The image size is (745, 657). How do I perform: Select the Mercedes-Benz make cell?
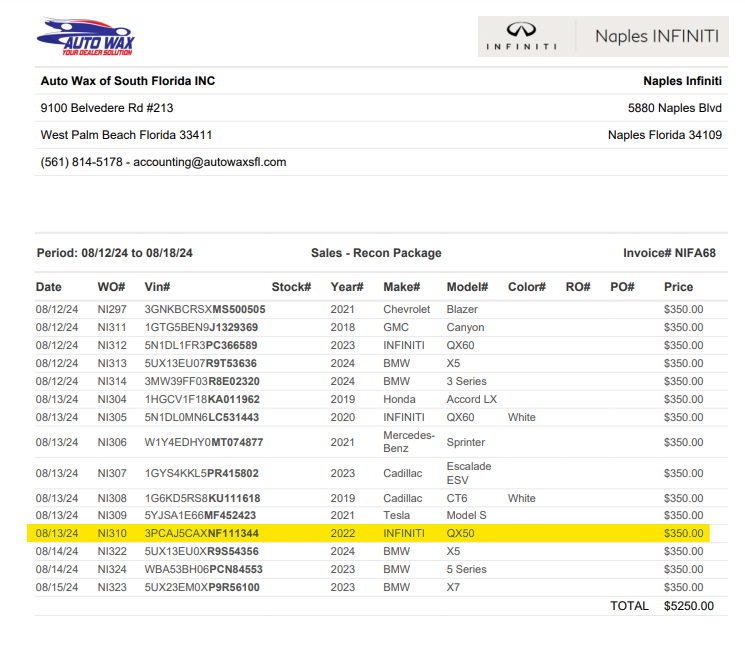pyautogui.click(x=409, y=442)
